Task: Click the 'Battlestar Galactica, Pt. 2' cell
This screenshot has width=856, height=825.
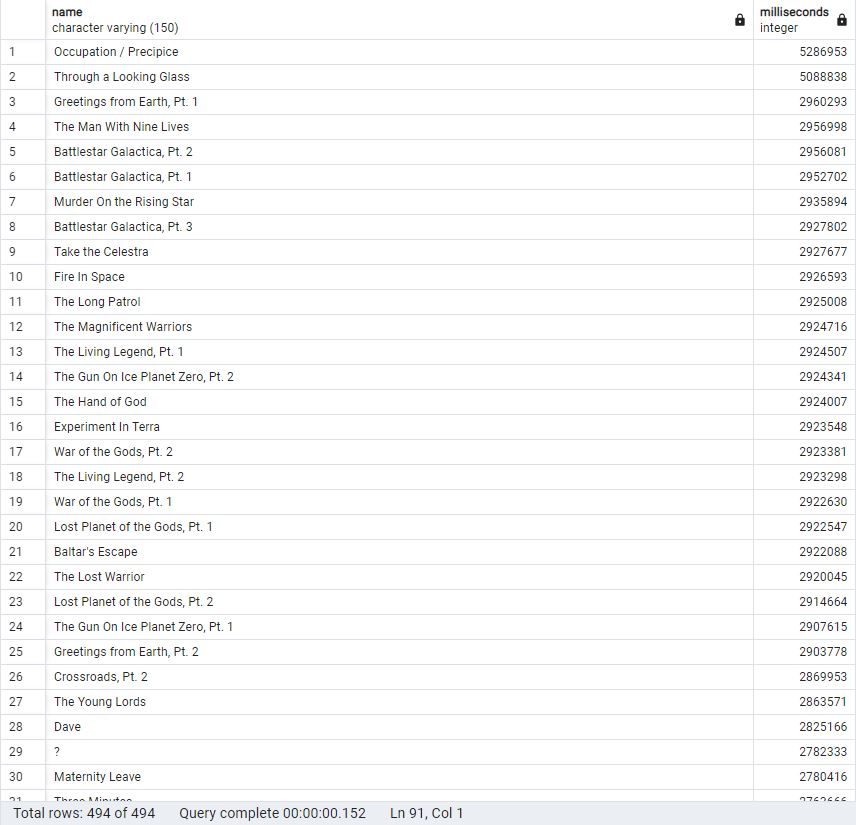Action: click(400, 152)
